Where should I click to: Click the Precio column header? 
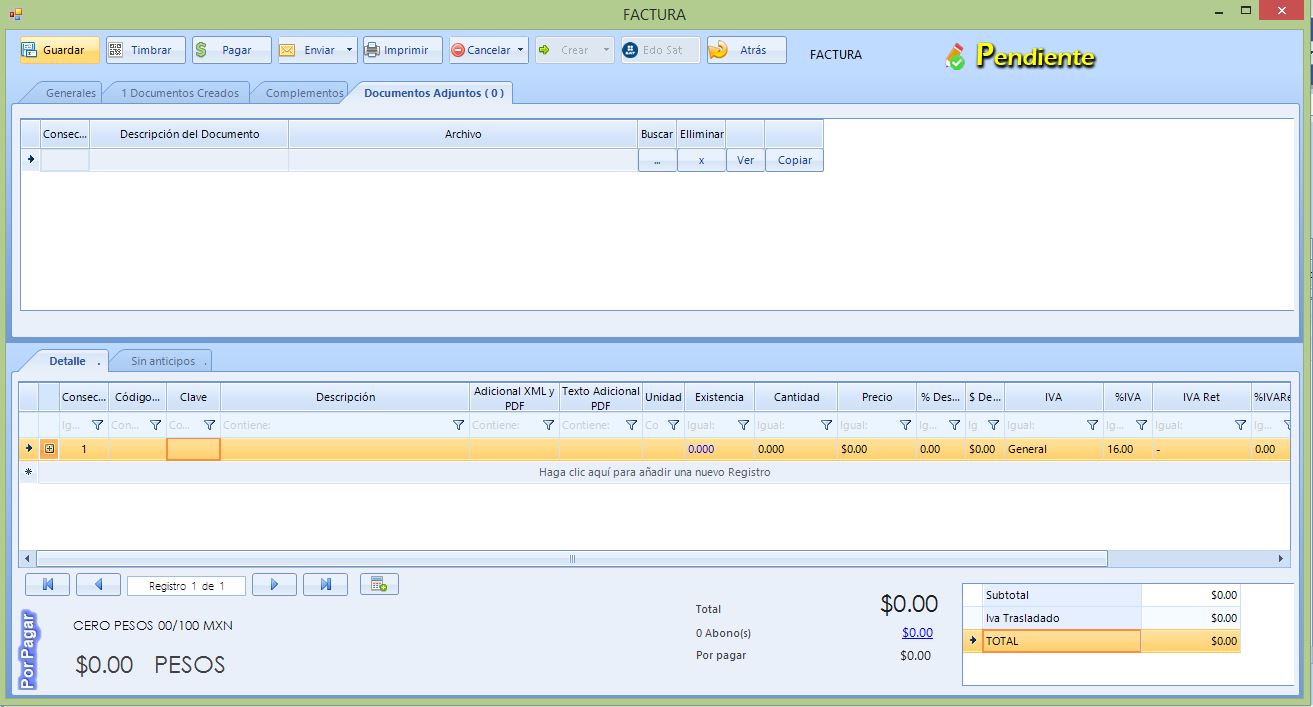(877, 397)
